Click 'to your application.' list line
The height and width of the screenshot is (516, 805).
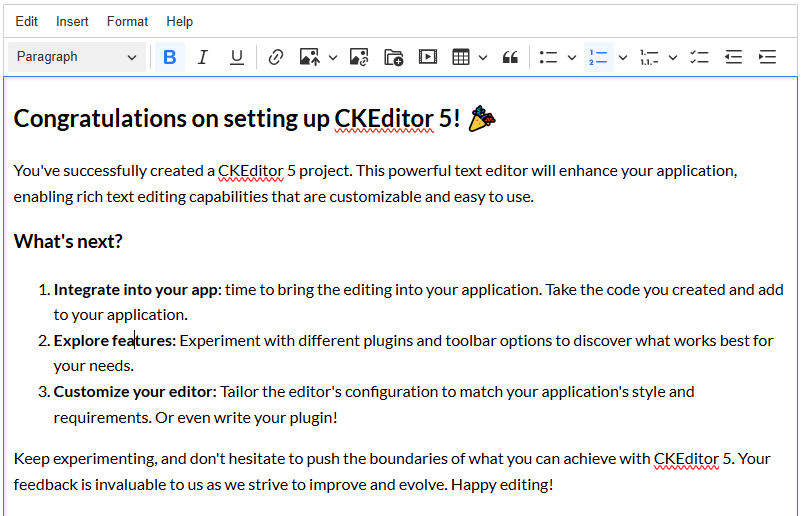(x=121, y=315)
